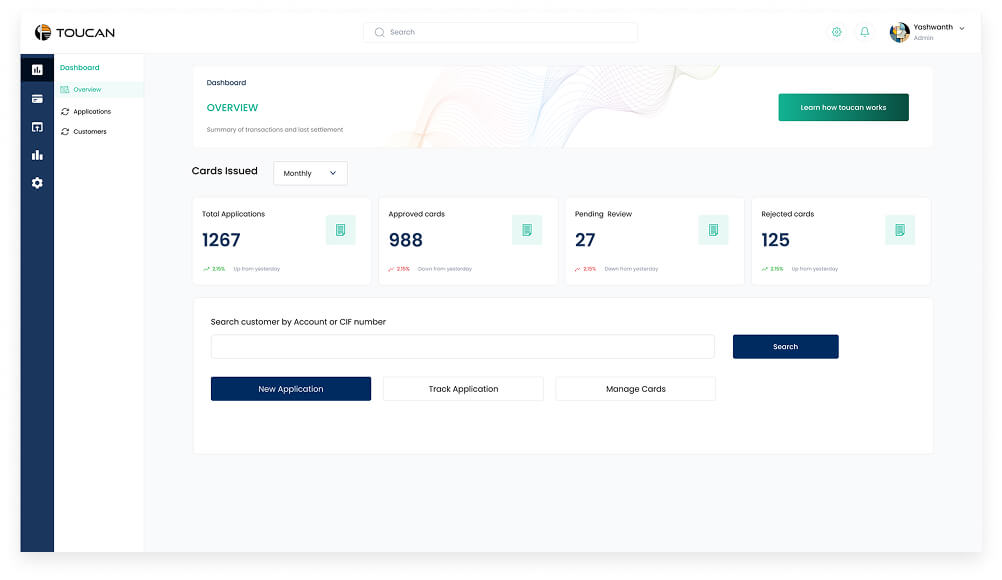Click the Manage Cards button
This screenshot has width=1002, height=580.
pyautogui.click(x=635, y=389)
